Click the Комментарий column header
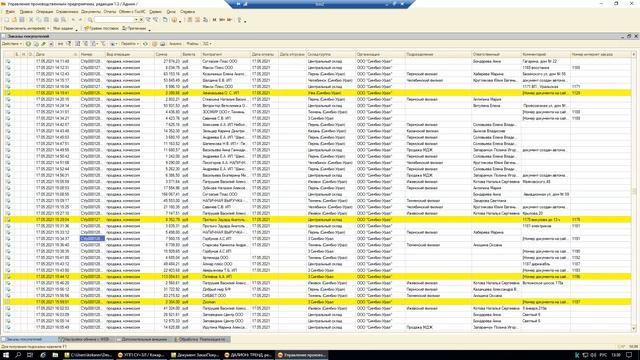640x360 pixels. (x=545, y=54)
